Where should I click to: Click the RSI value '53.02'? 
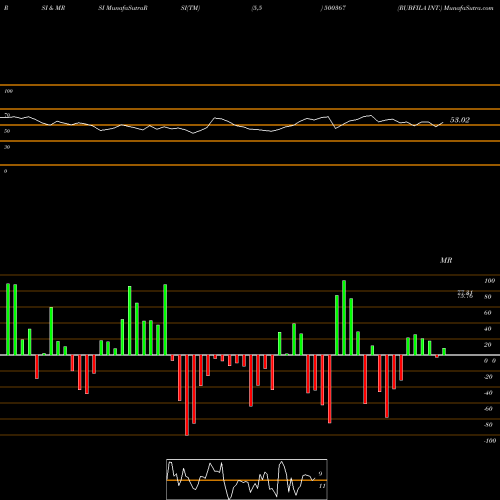point(460,120)
